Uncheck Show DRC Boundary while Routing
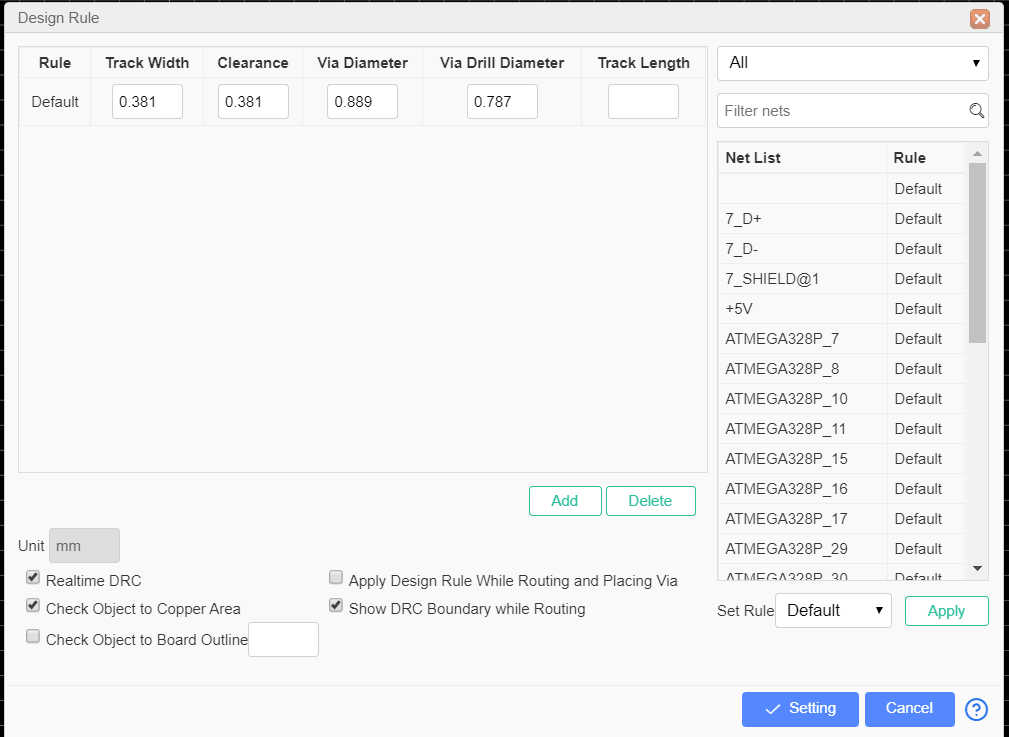Screen dimensions: 1009x737 336,606
